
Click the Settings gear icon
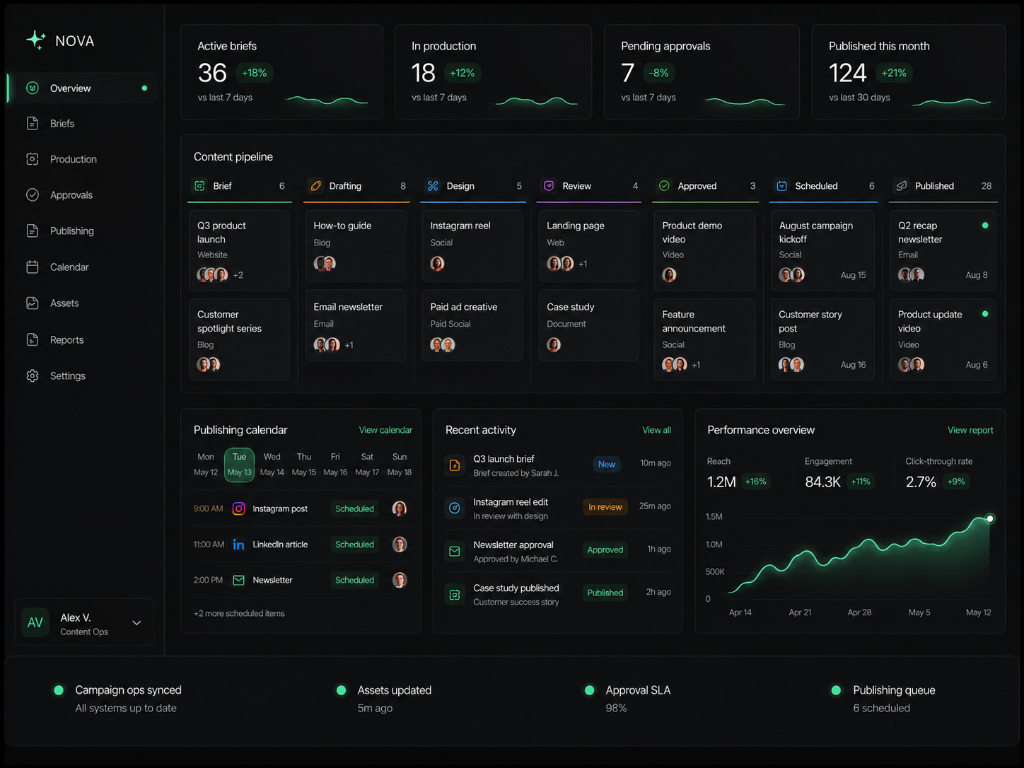point(33,376)
